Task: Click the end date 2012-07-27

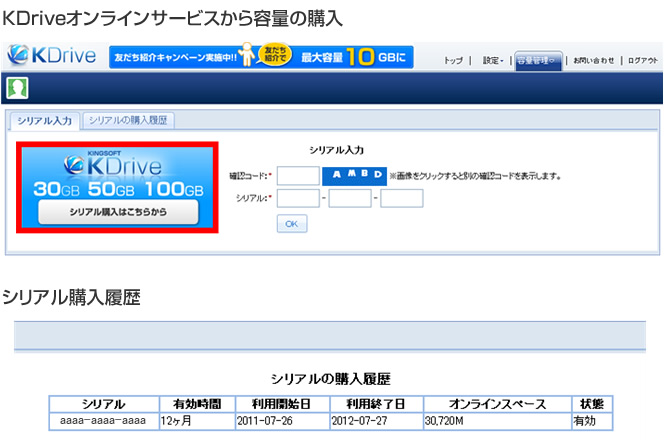Action: pyautogui.click(x=377, y=421)
